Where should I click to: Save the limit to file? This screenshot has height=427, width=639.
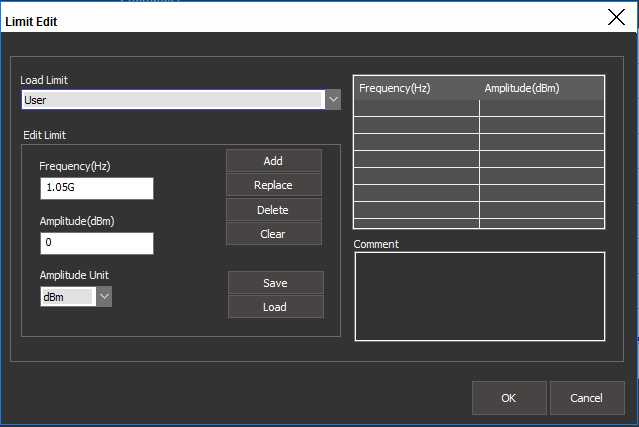coord(275,283)
